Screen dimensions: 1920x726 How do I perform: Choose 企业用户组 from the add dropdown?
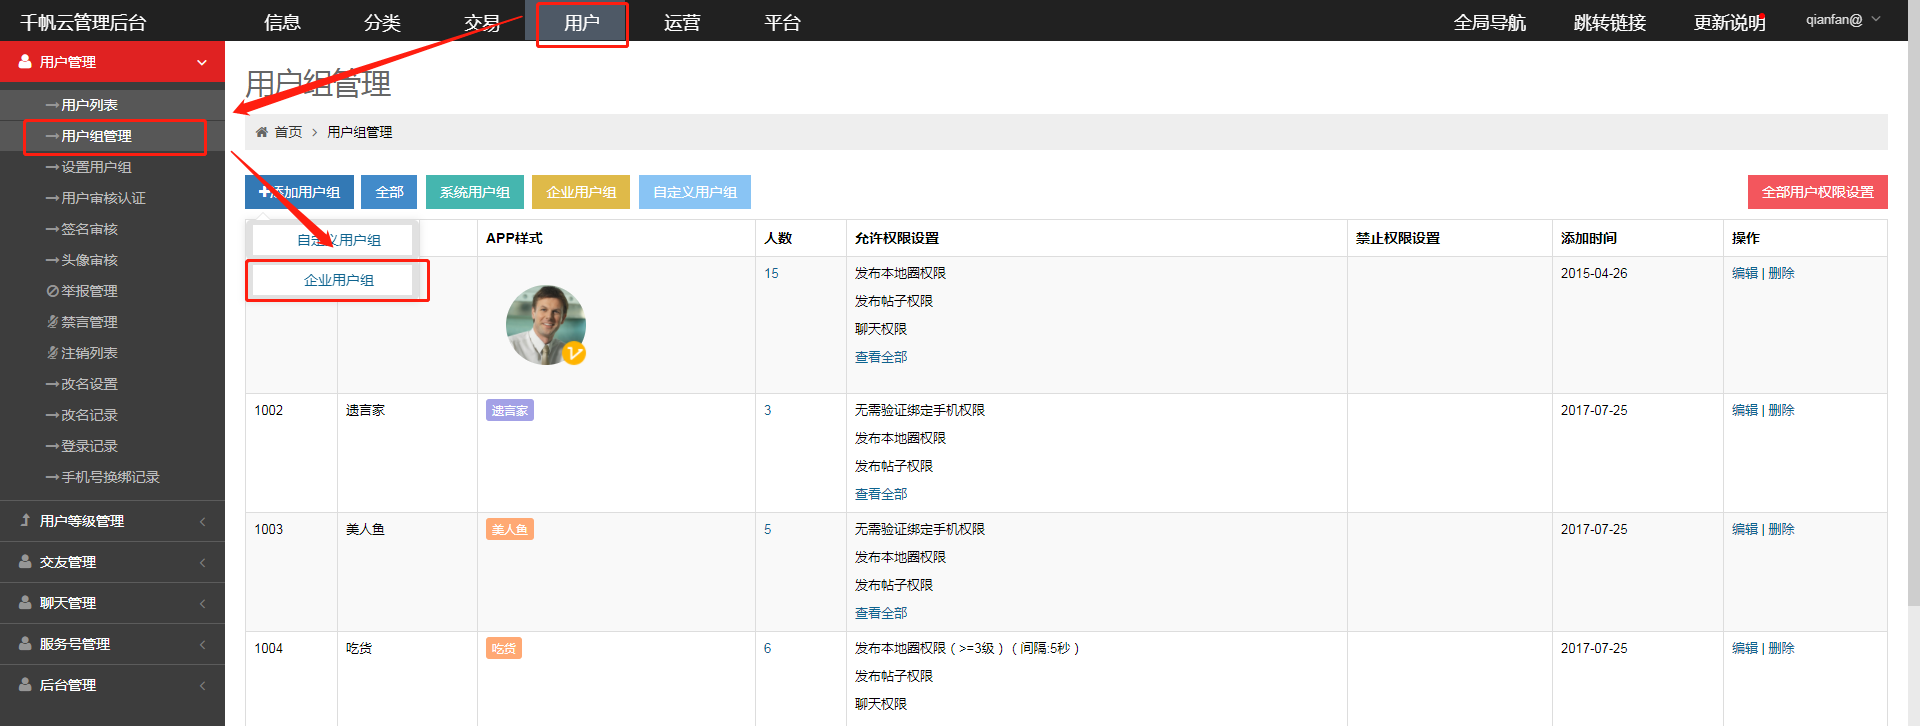tap(333, 280)
